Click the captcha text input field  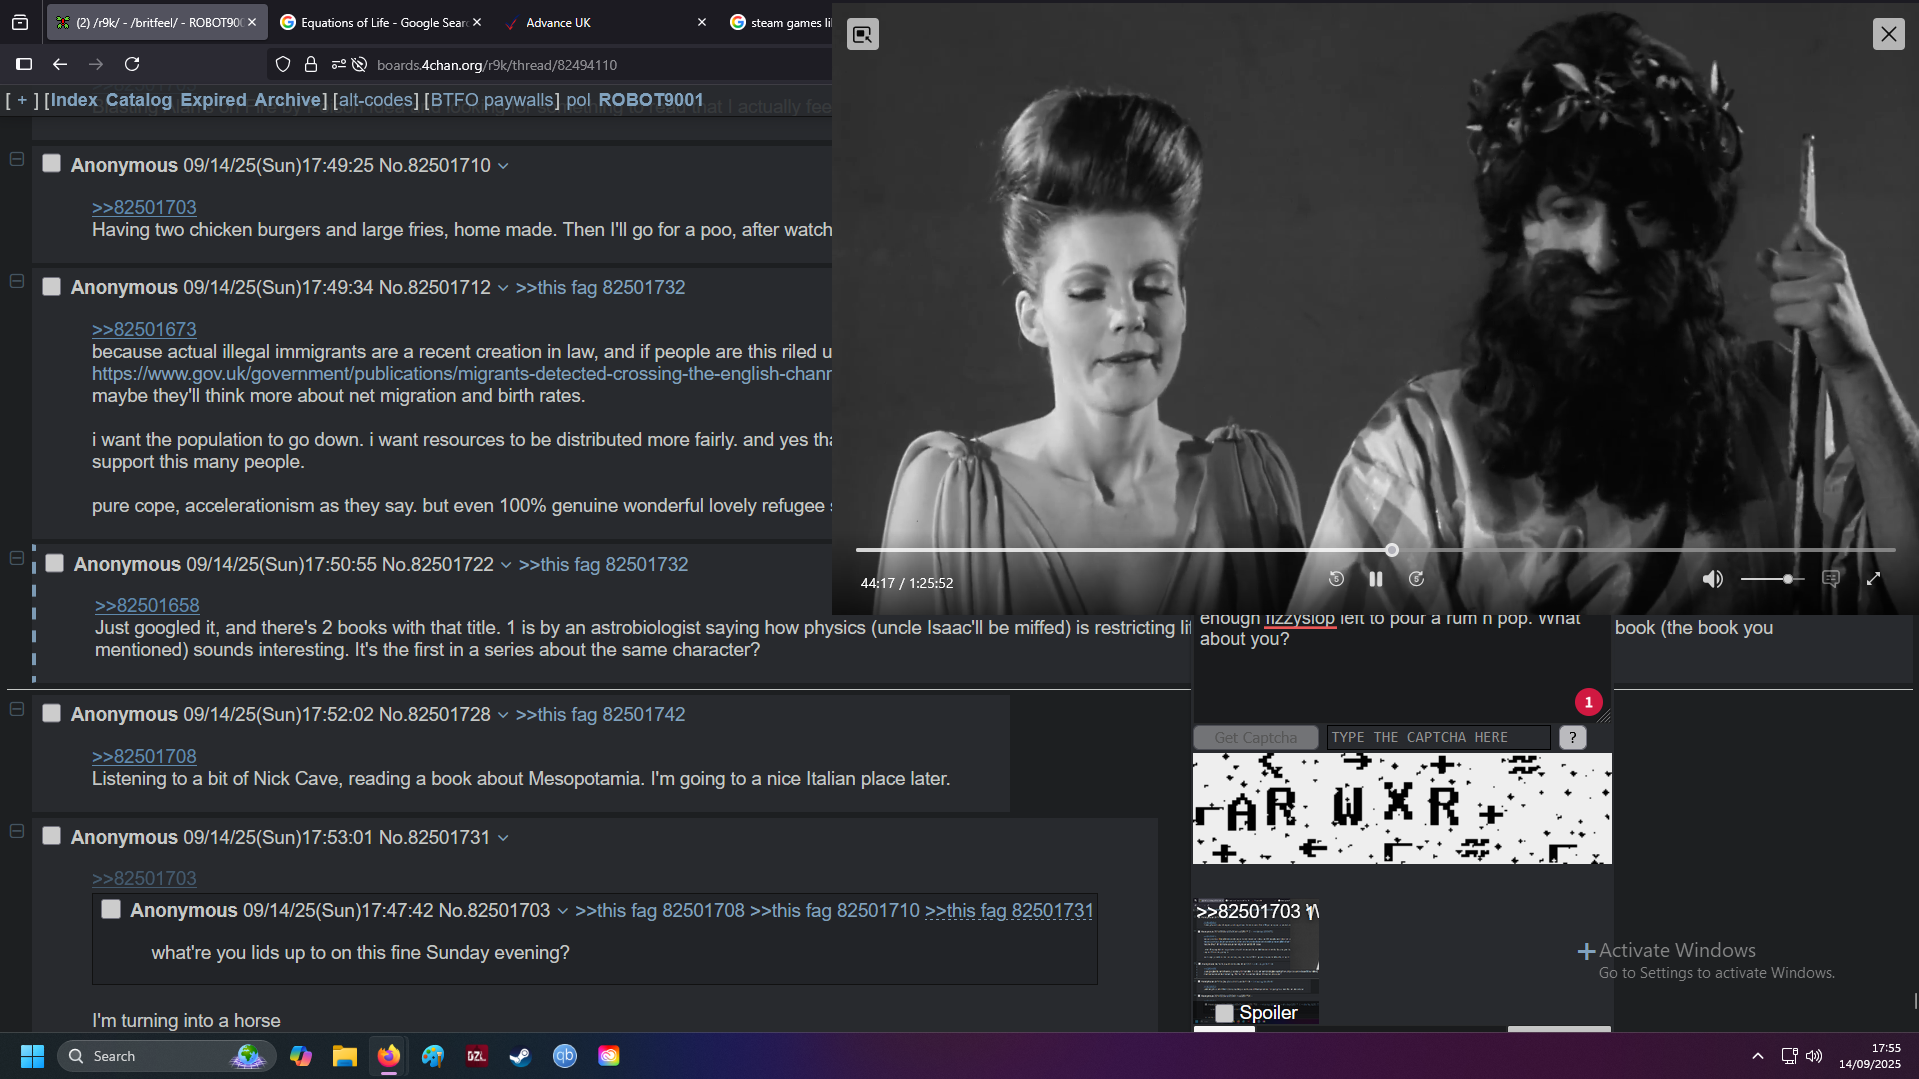[1438, 738]
